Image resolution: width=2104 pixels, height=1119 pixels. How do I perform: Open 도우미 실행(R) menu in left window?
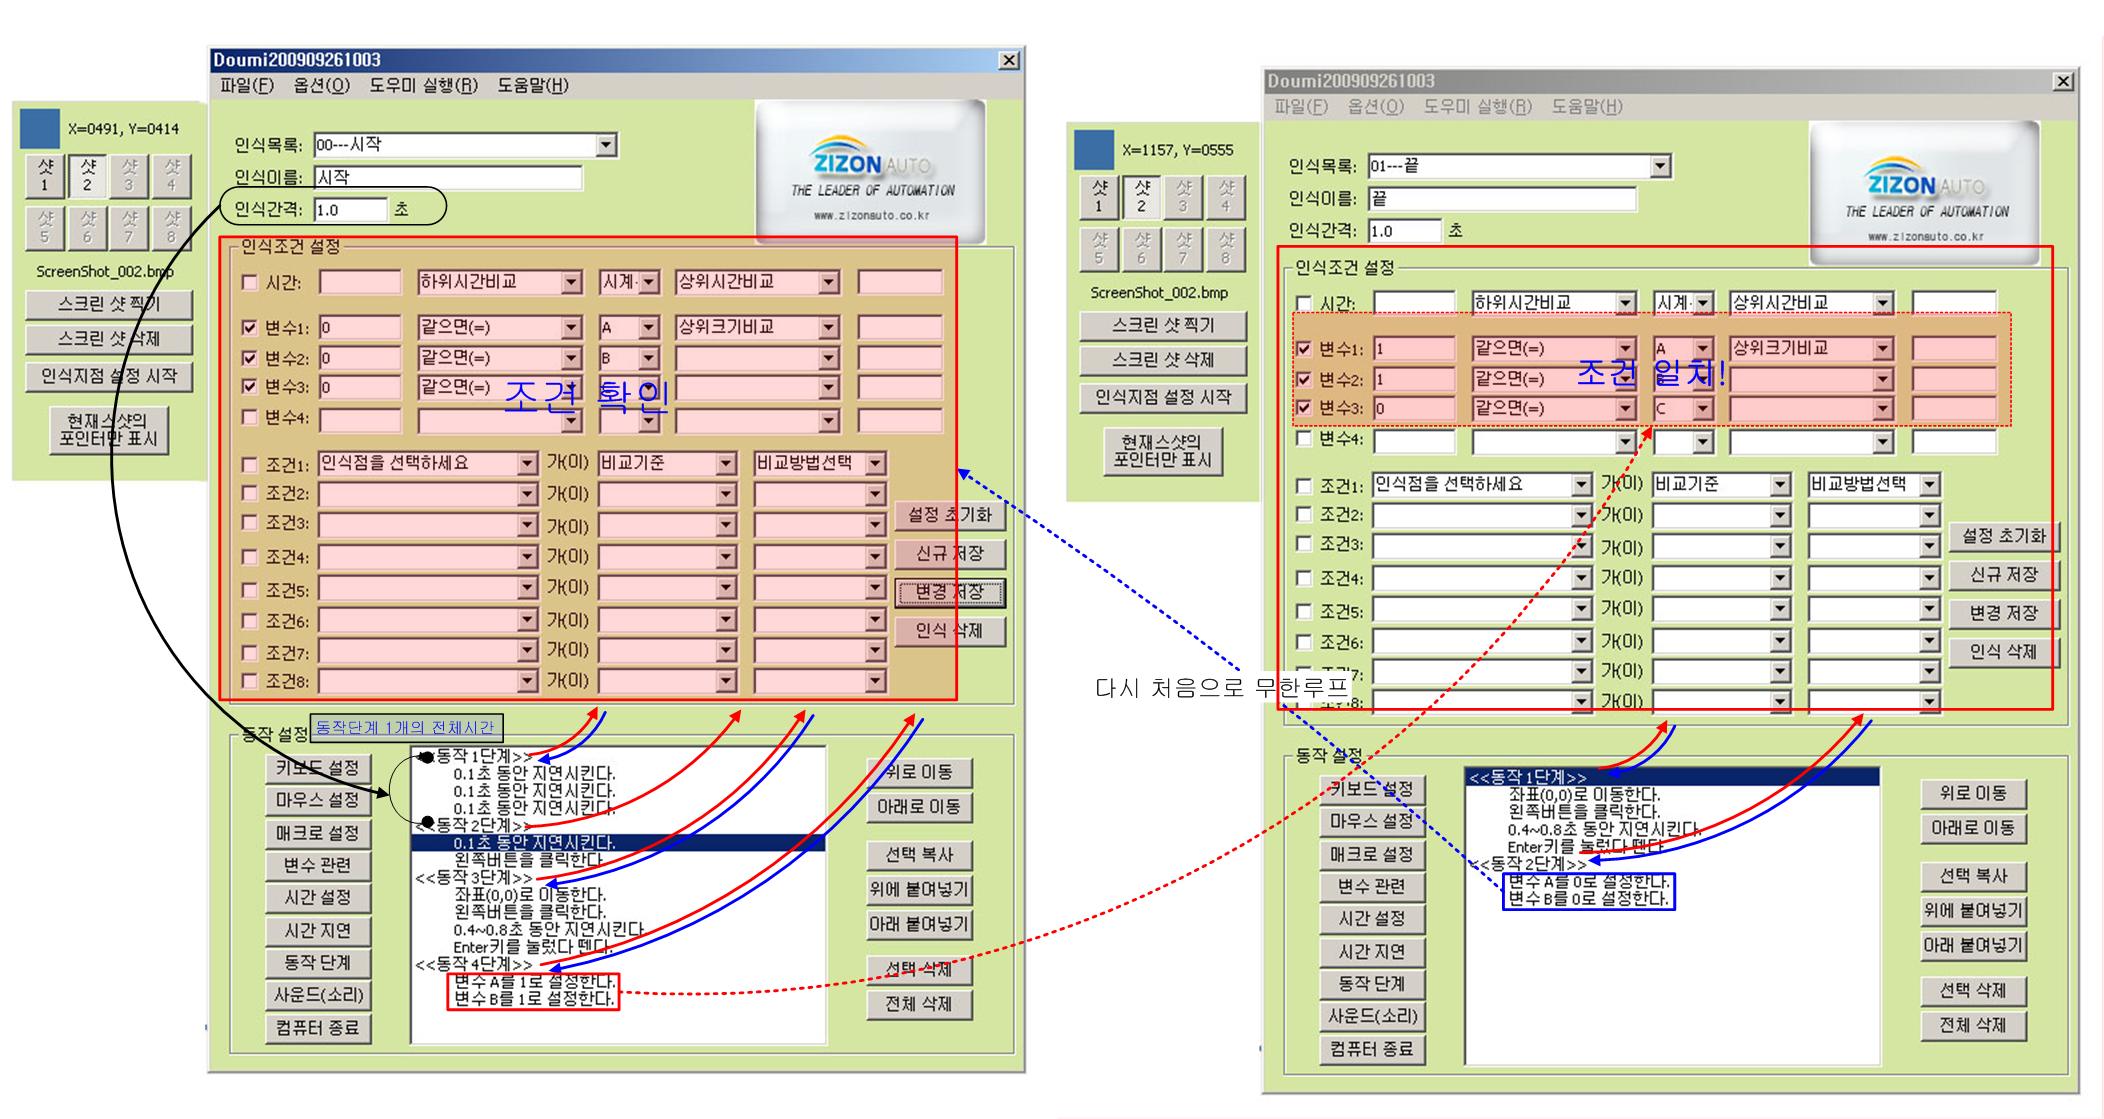[x=423, y=86]
